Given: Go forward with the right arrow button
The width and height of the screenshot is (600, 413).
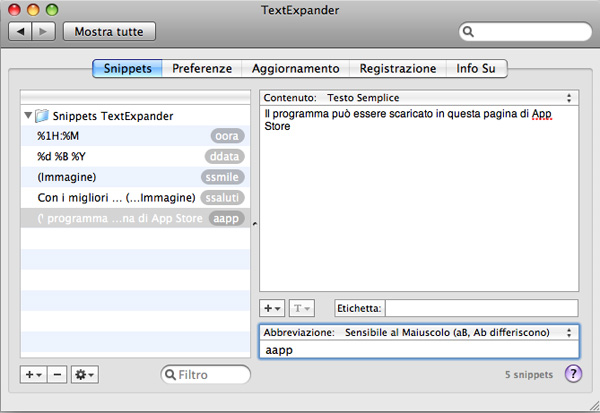Looking at the screenshot, I should coord(44,31).
